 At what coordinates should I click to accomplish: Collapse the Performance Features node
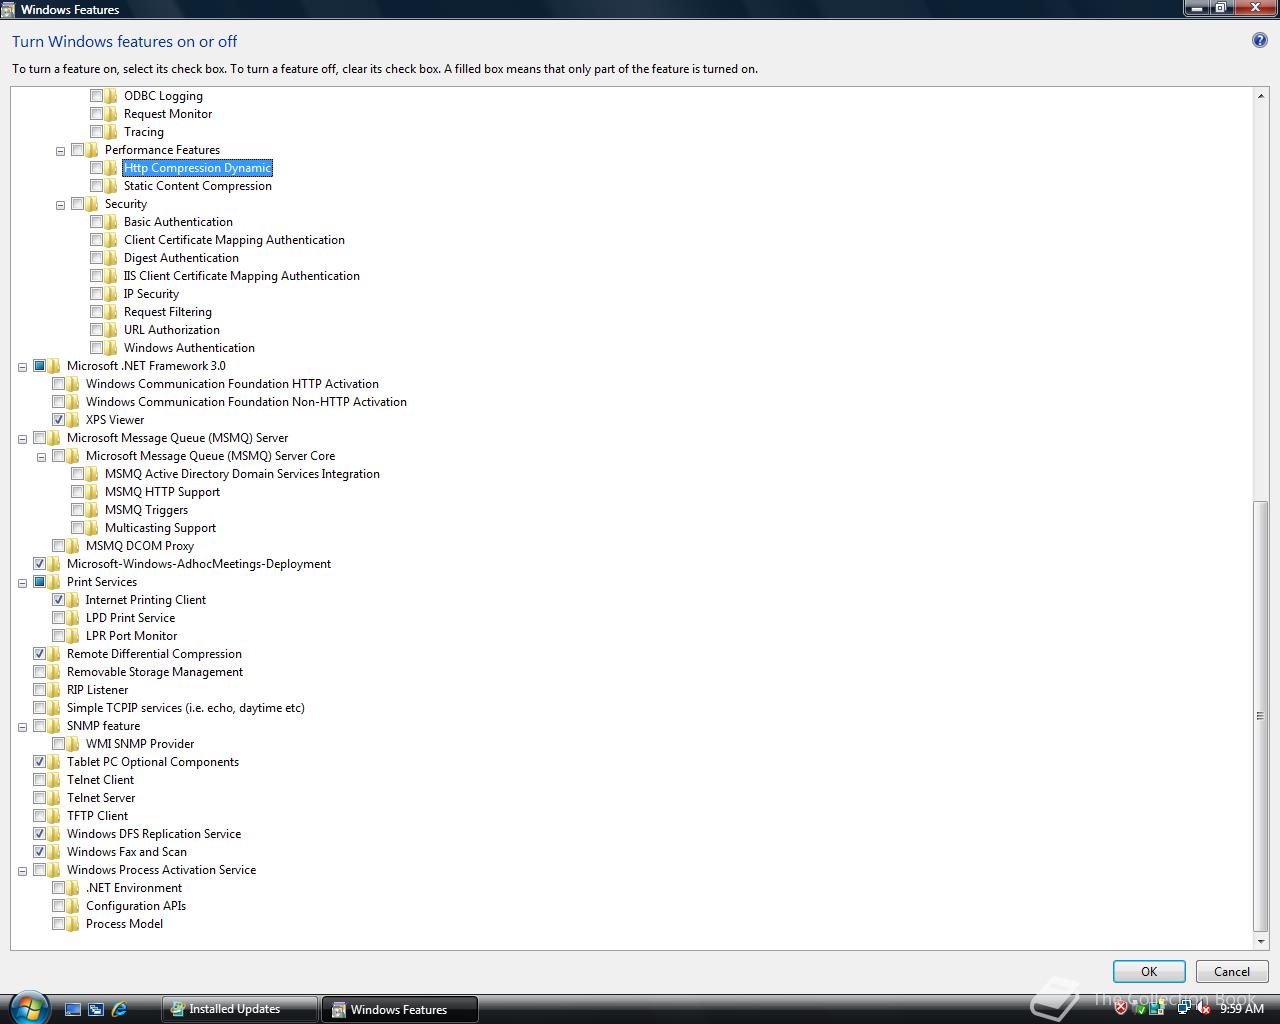60,151
